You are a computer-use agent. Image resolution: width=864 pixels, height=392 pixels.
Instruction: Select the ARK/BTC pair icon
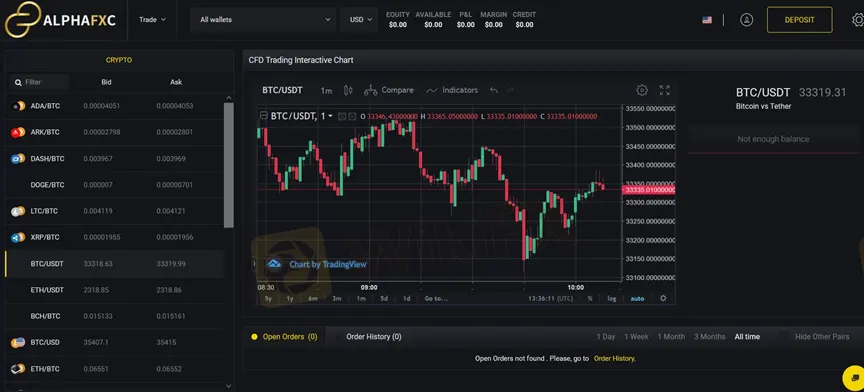pos(18,132)
